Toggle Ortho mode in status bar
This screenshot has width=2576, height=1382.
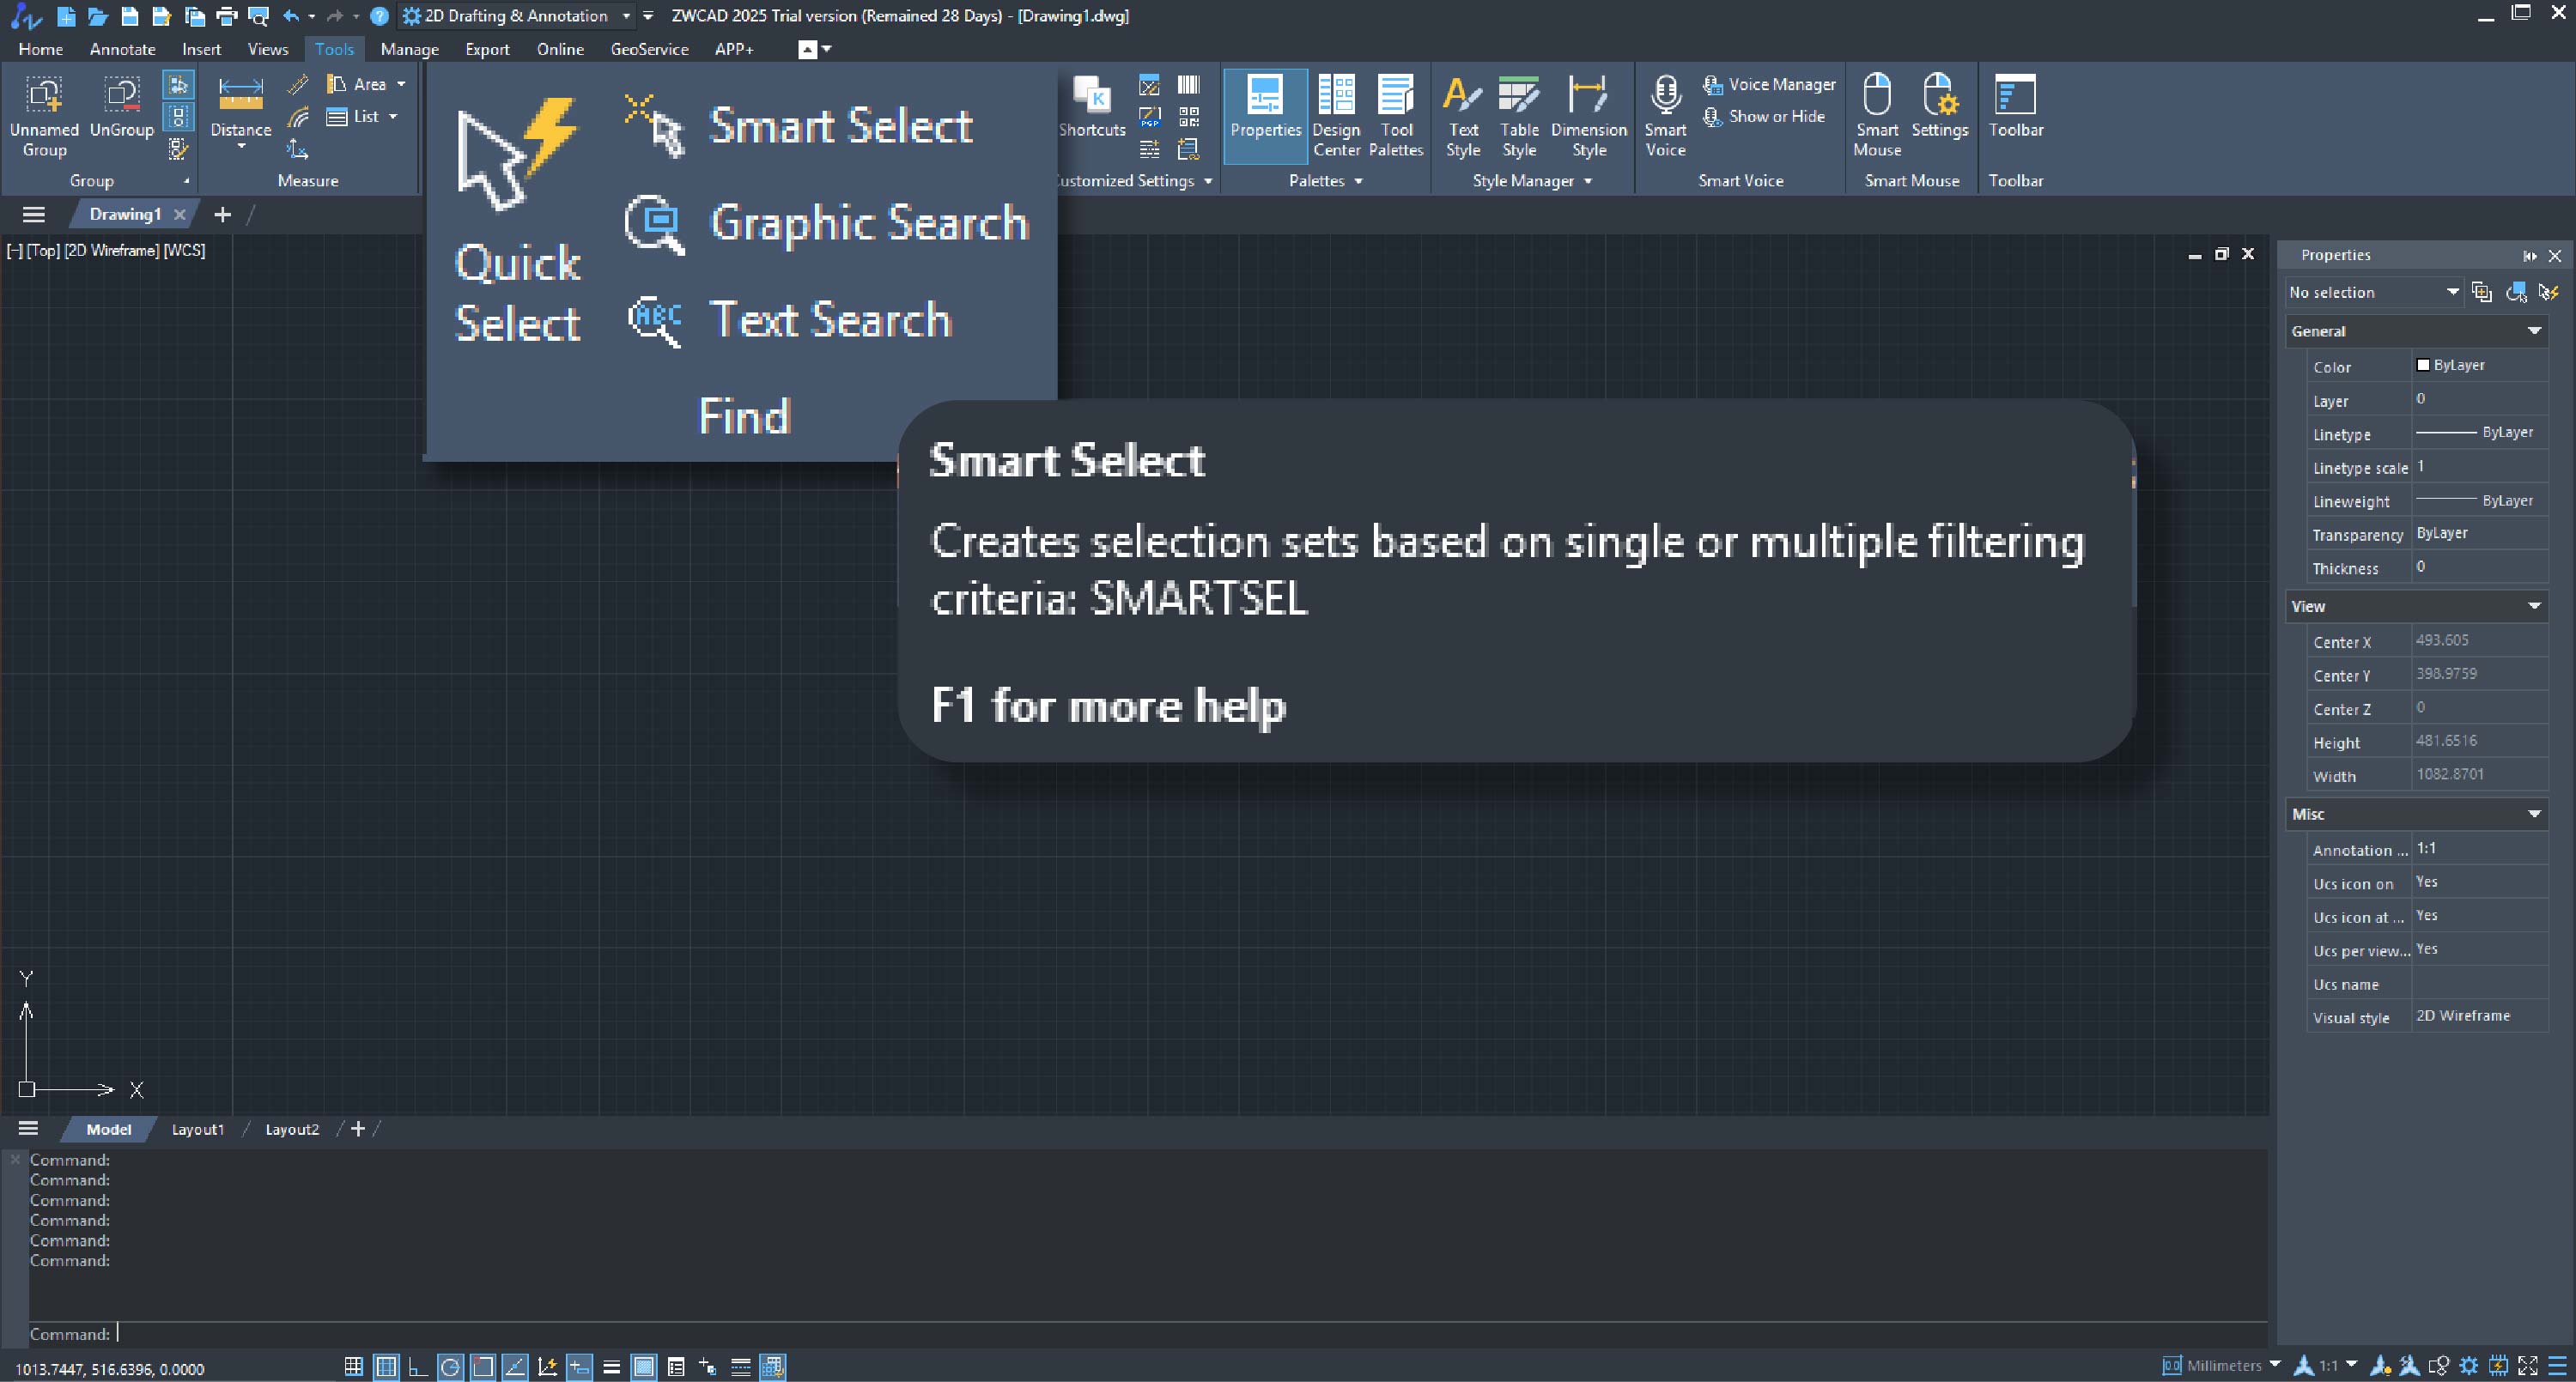coord(418,1366)
